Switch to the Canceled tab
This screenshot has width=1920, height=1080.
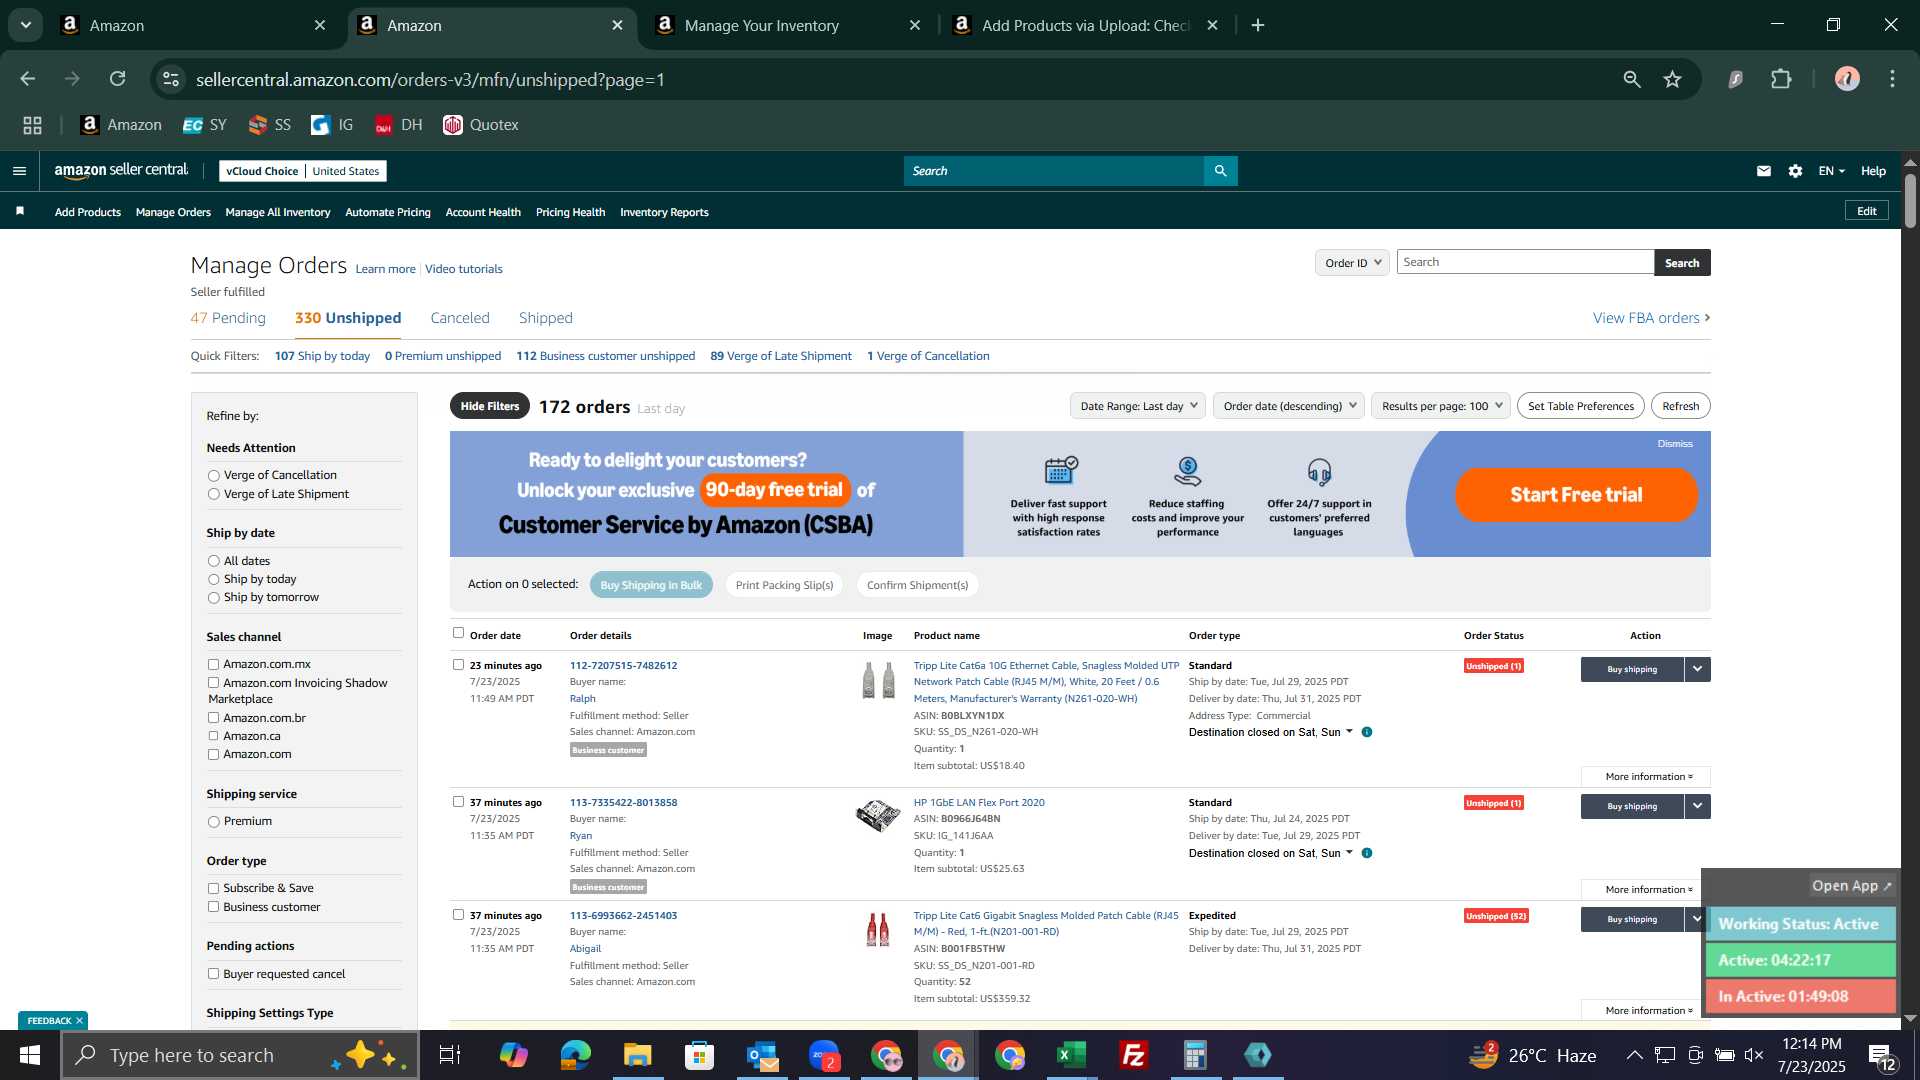pos(460,318)
